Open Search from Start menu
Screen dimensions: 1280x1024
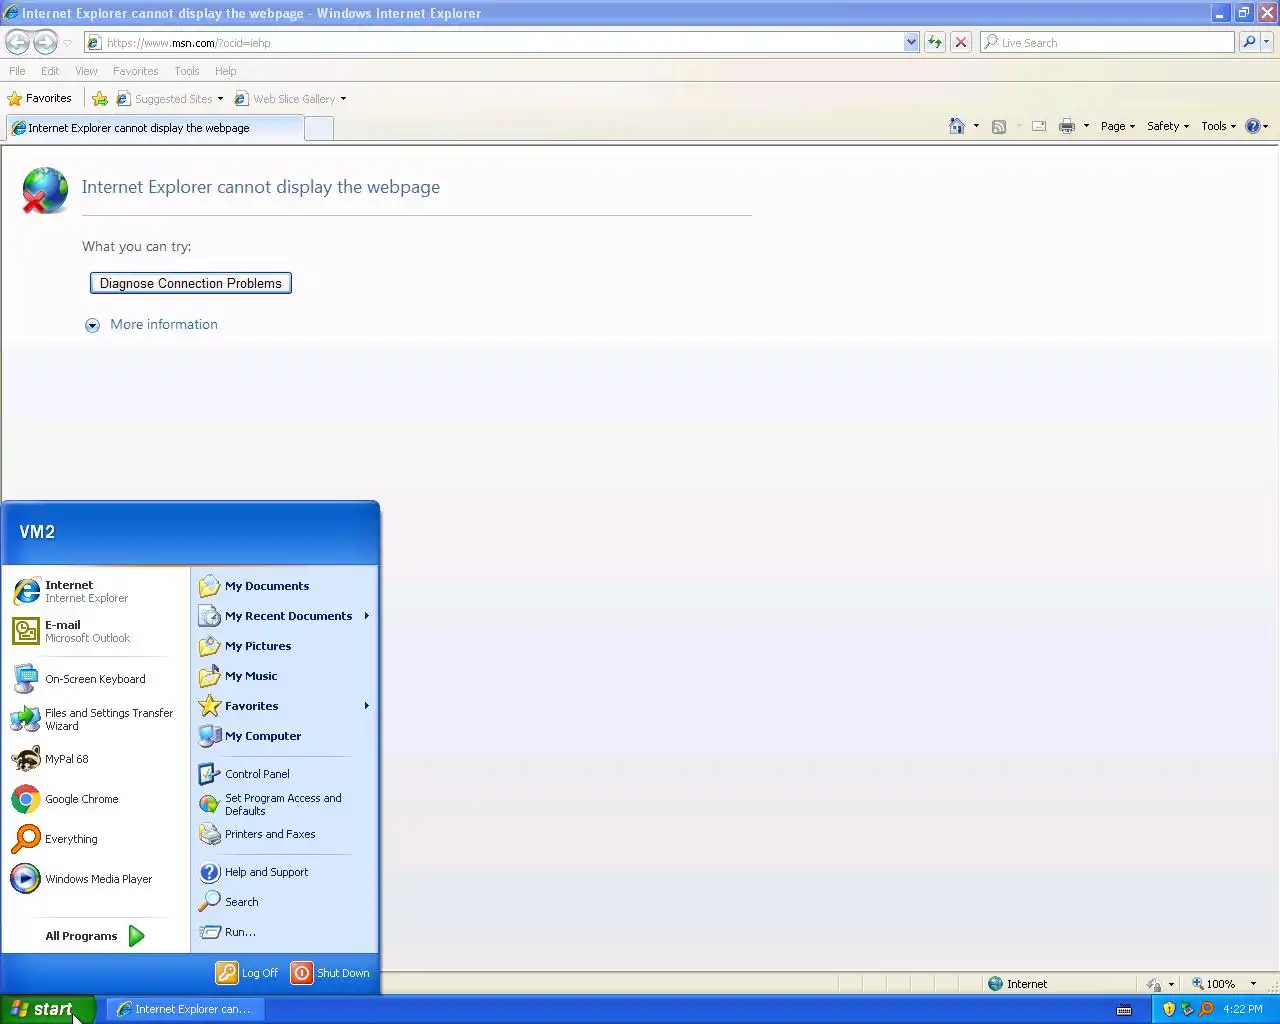[x=285, y=902]
